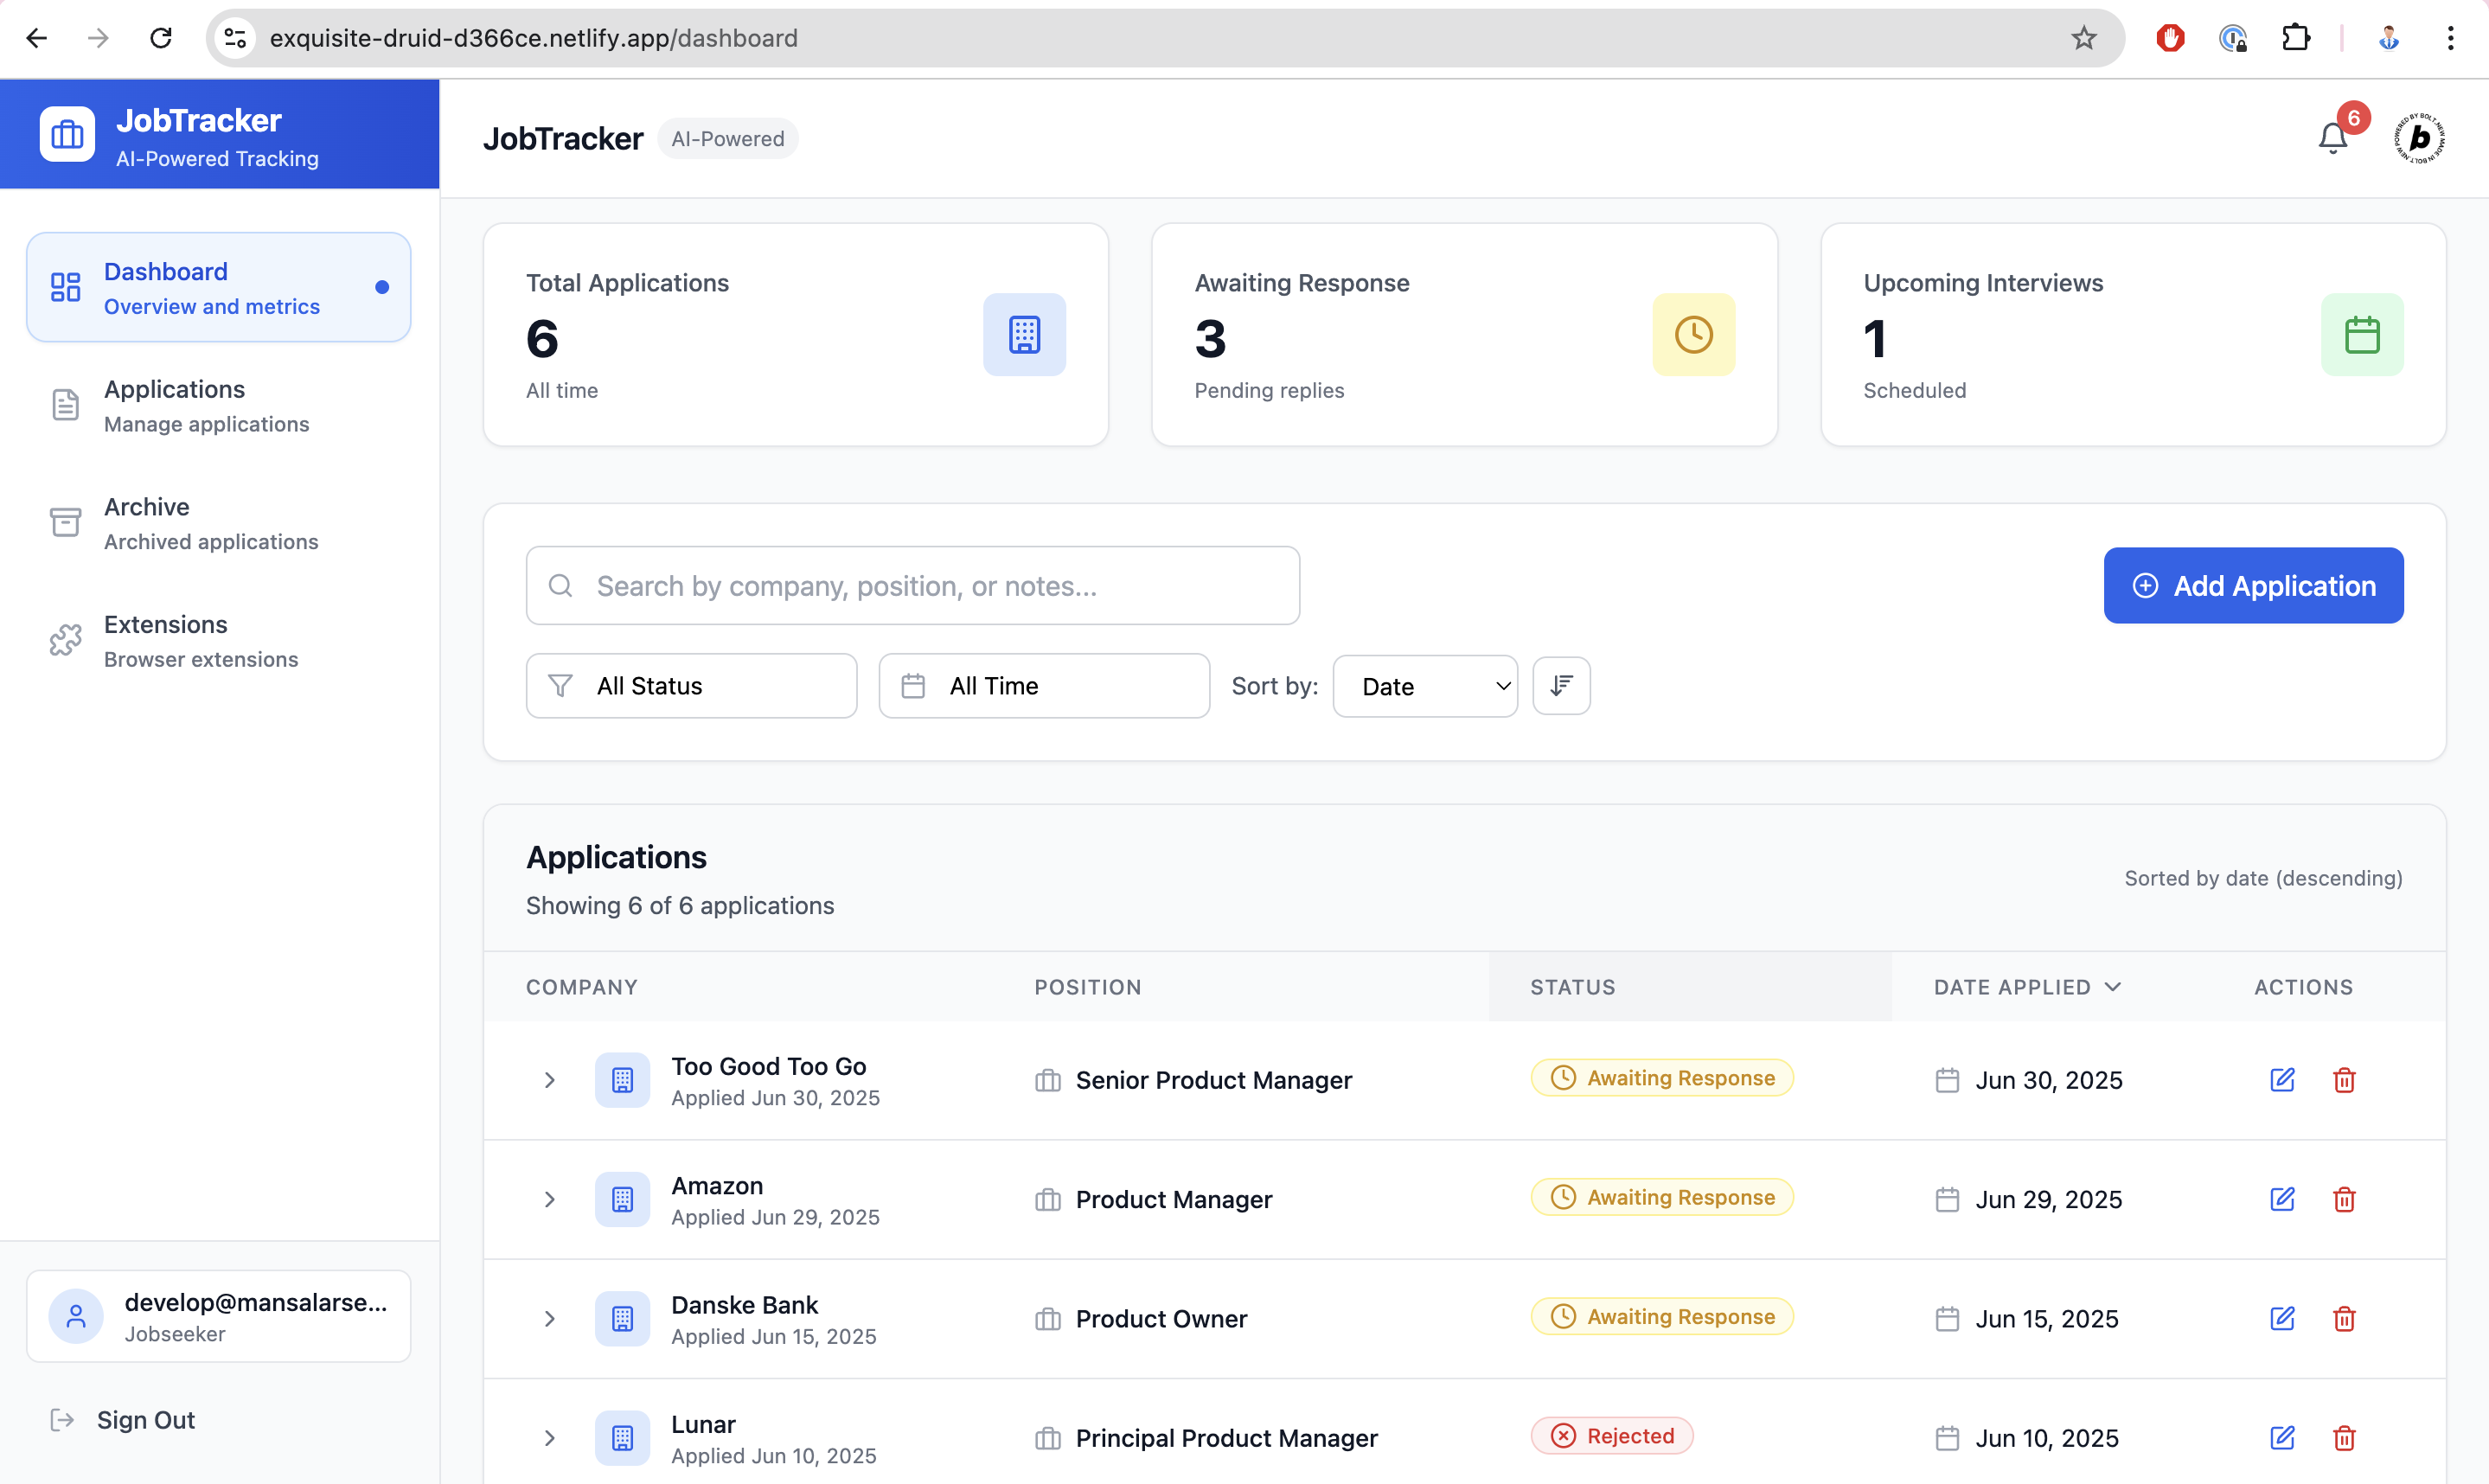Toggle sort direction button
This screenshot has width=2489, height=1484.
pyautogui.click(x=1561, y=686)
